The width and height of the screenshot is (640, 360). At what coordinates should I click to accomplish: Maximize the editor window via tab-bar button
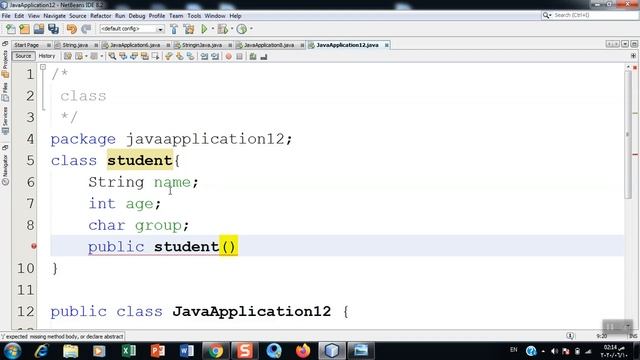coord(633,44)
